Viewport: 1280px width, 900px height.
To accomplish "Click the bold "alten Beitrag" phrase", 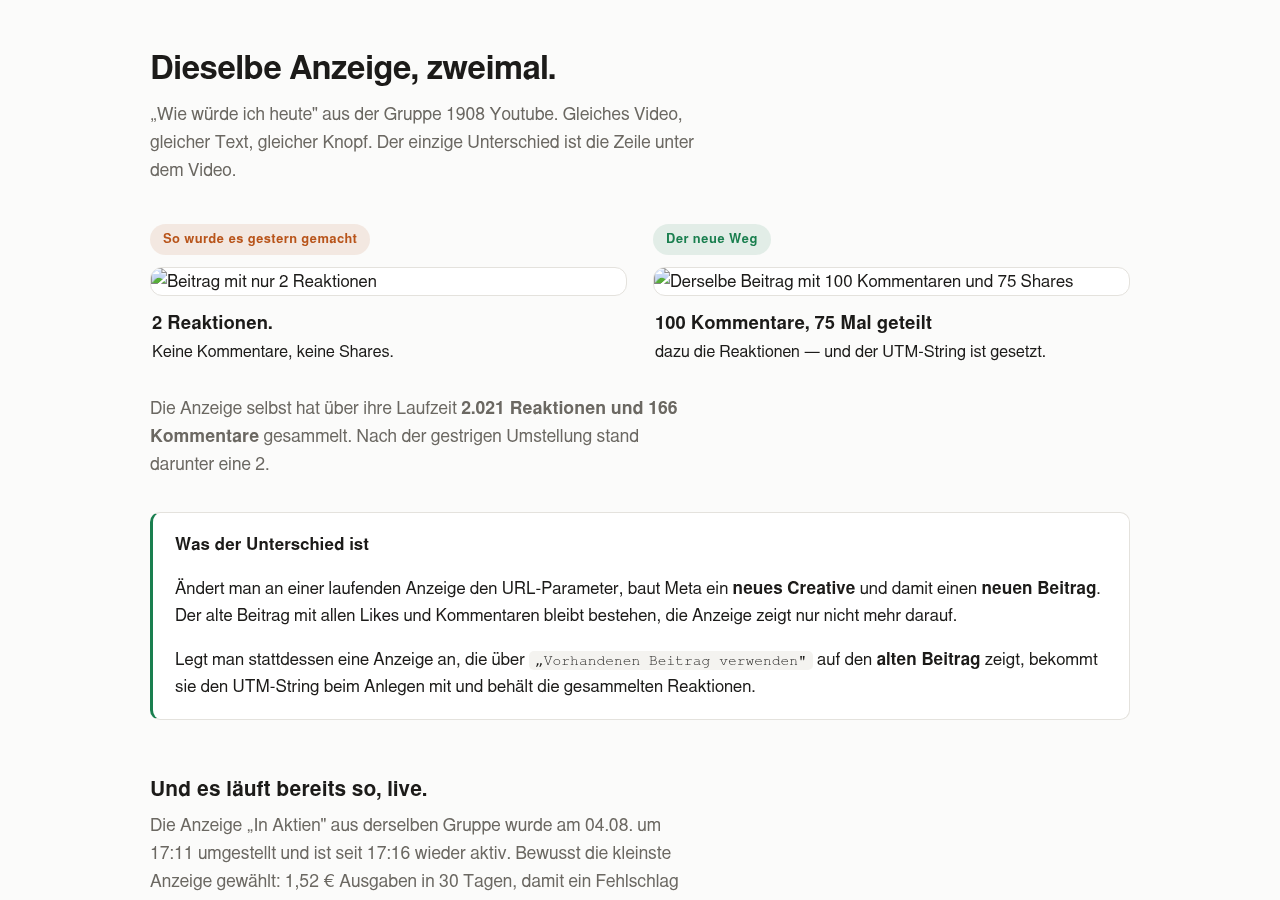I will coord(928,660).
